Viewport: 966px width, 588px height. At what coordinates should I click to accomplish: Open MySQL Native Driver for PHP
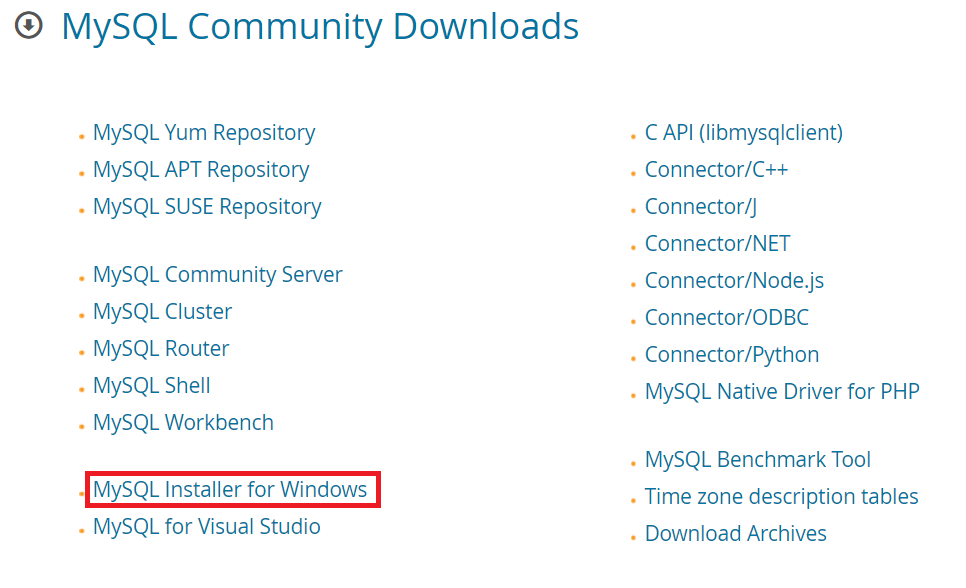782,392
